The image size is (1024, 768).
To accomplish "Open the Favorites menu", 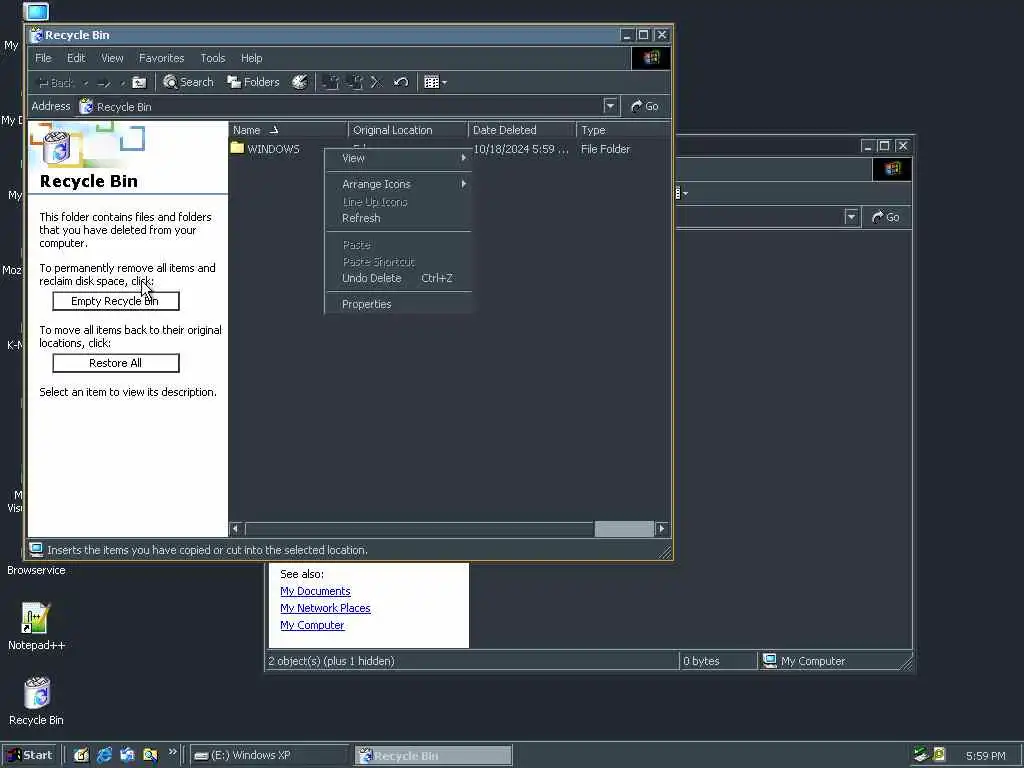I will tap(161, 58).
